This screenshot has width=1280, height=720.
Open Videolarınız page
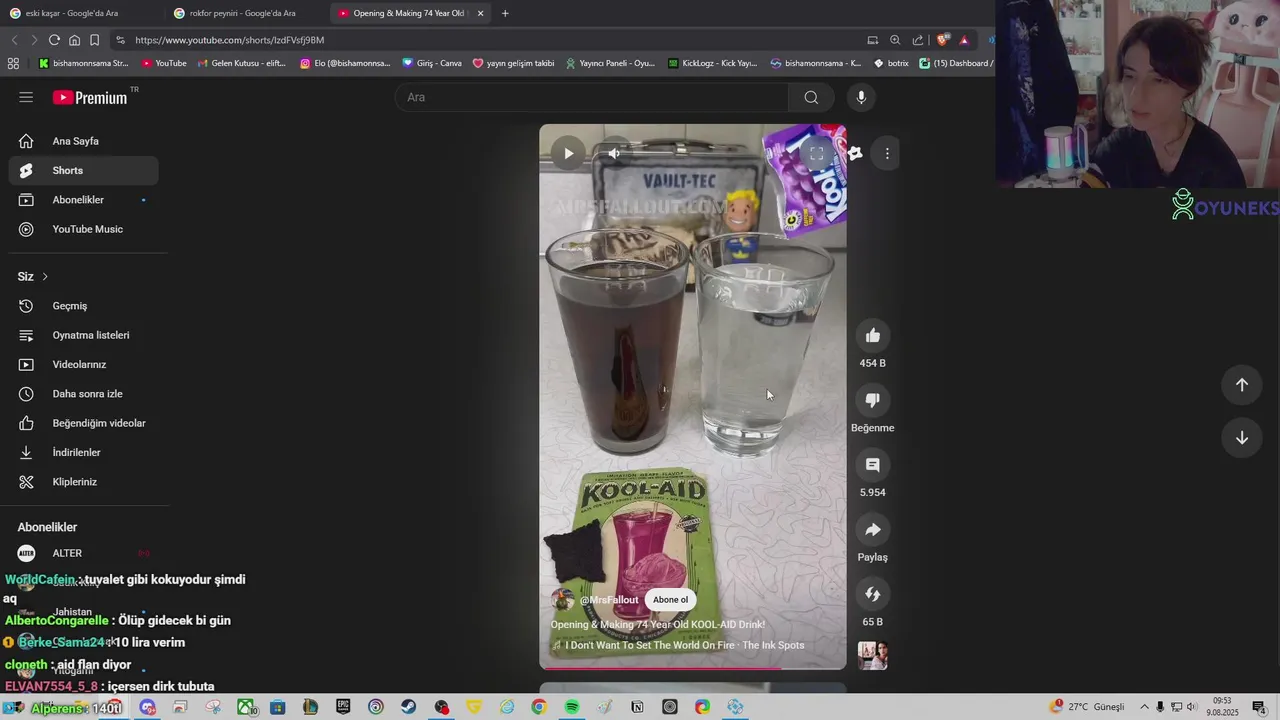83,365
